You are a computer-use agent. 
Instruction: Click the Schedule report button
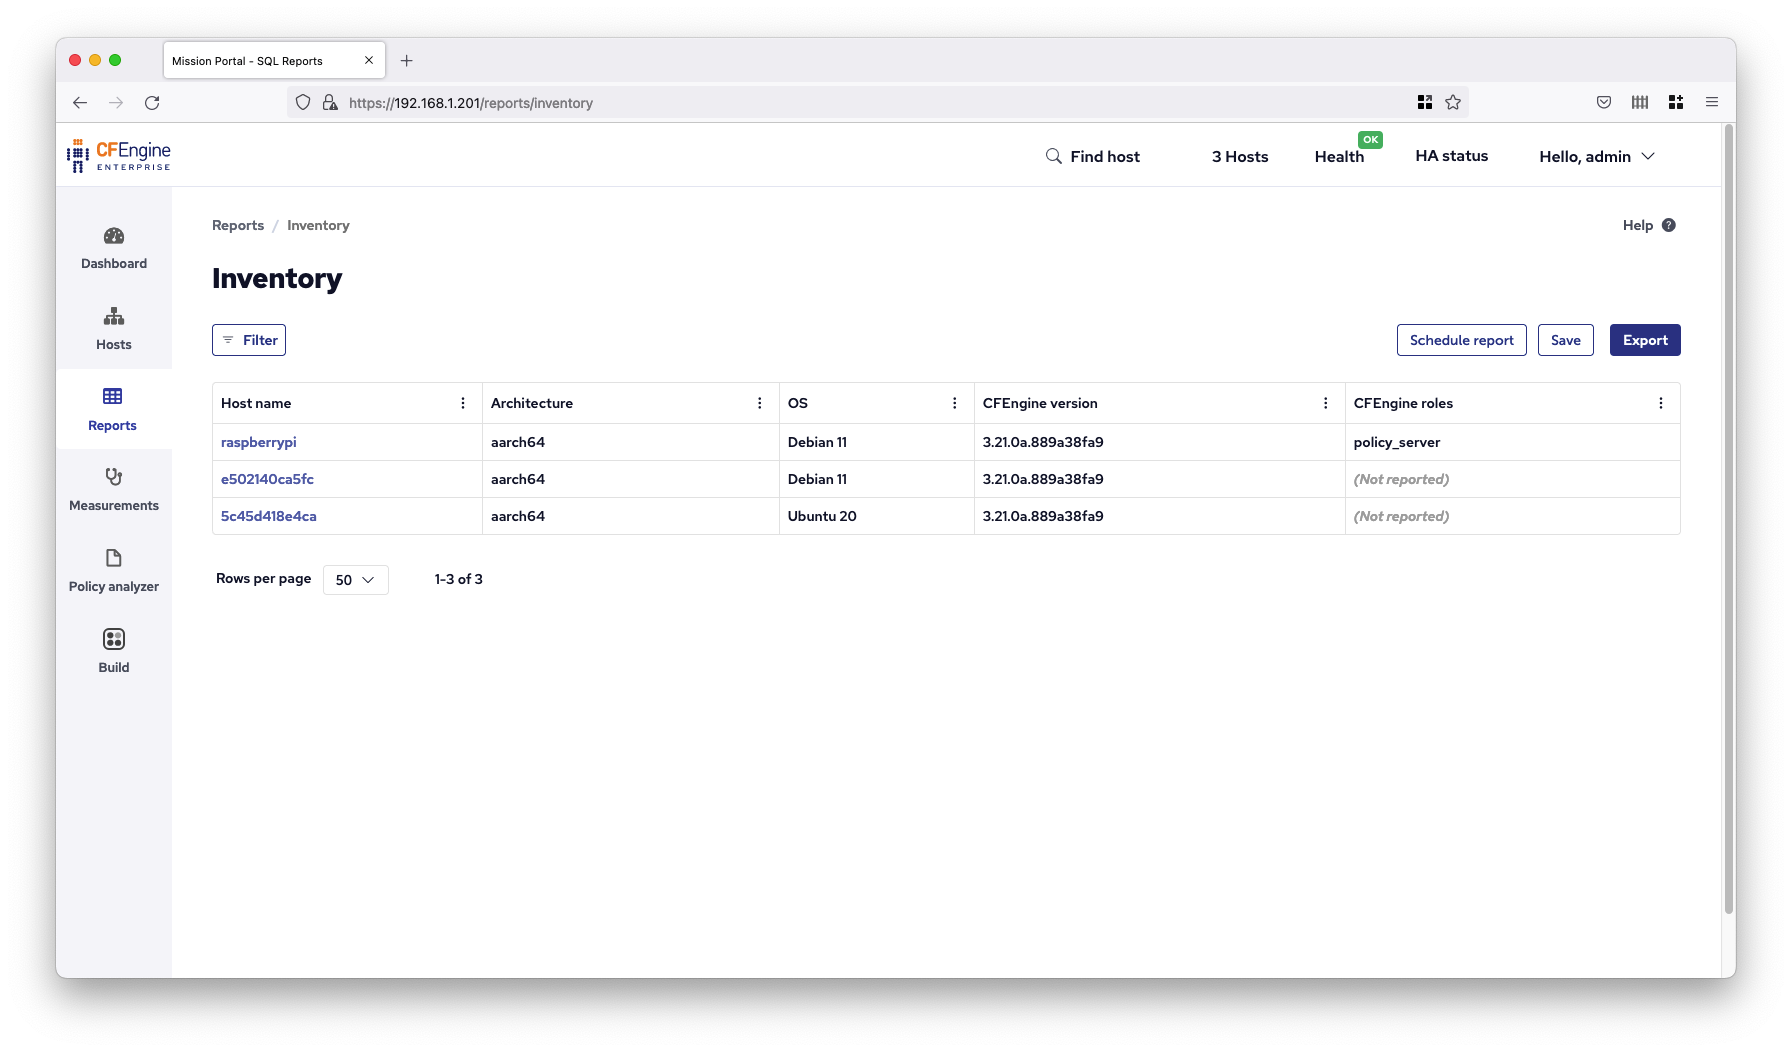(1462, 340)
